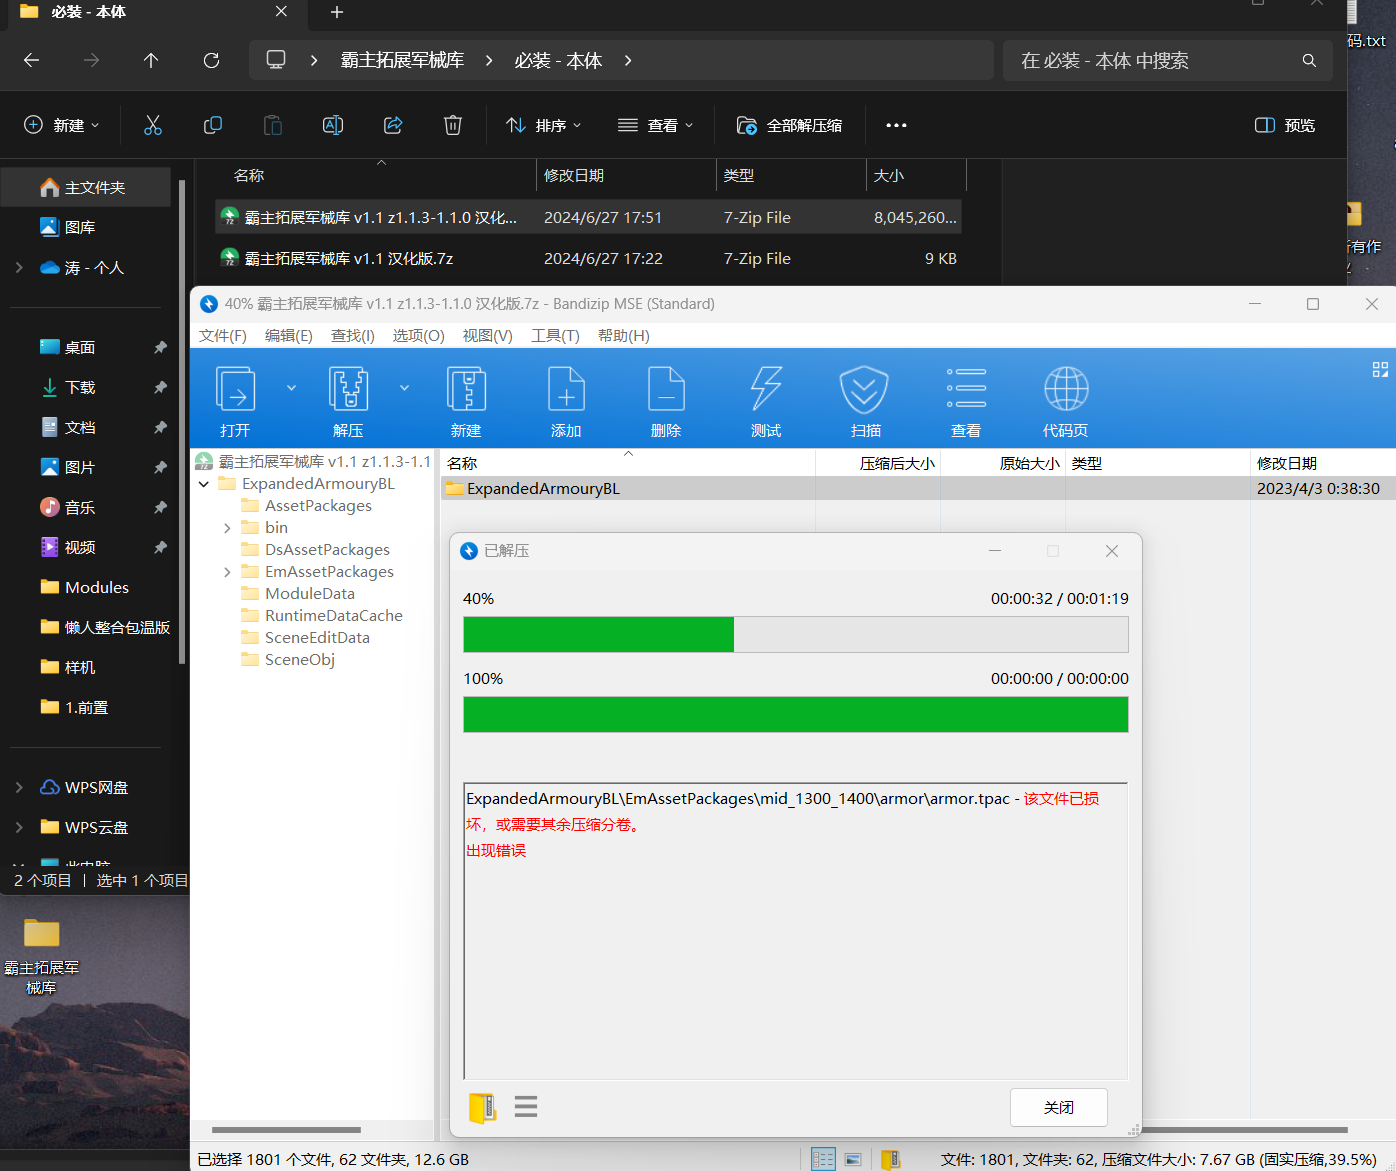The width and height of the screenshot is (1396, 1171).
Task: Open the 新建 dropdown in Explorer toolbar
Action: click(x=62, y=125)
